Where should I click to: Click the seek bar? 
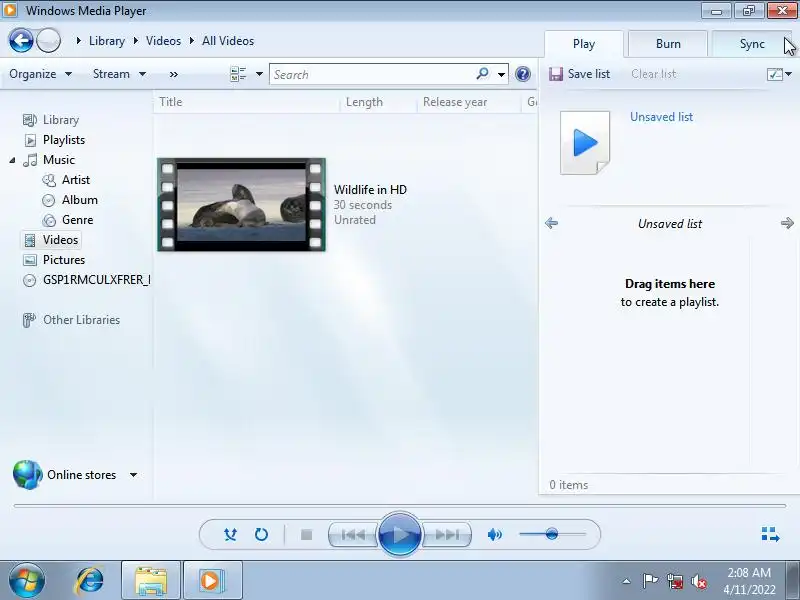coord(400,506)
